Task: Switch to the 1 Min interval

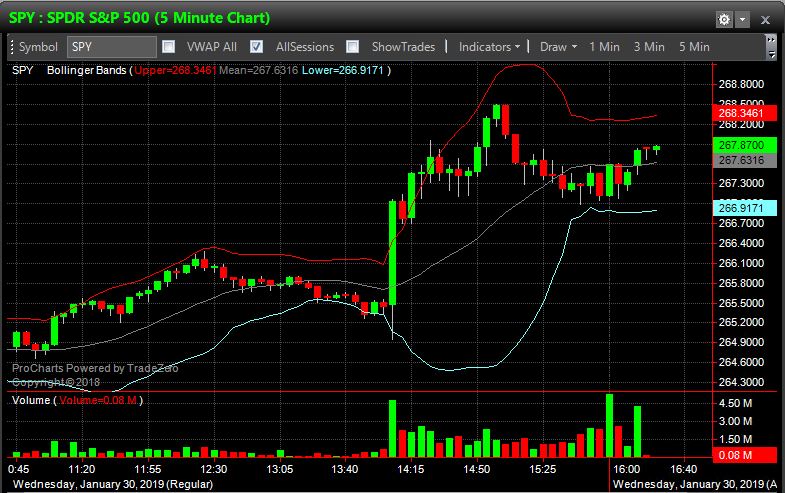Action: click(605, 47)
